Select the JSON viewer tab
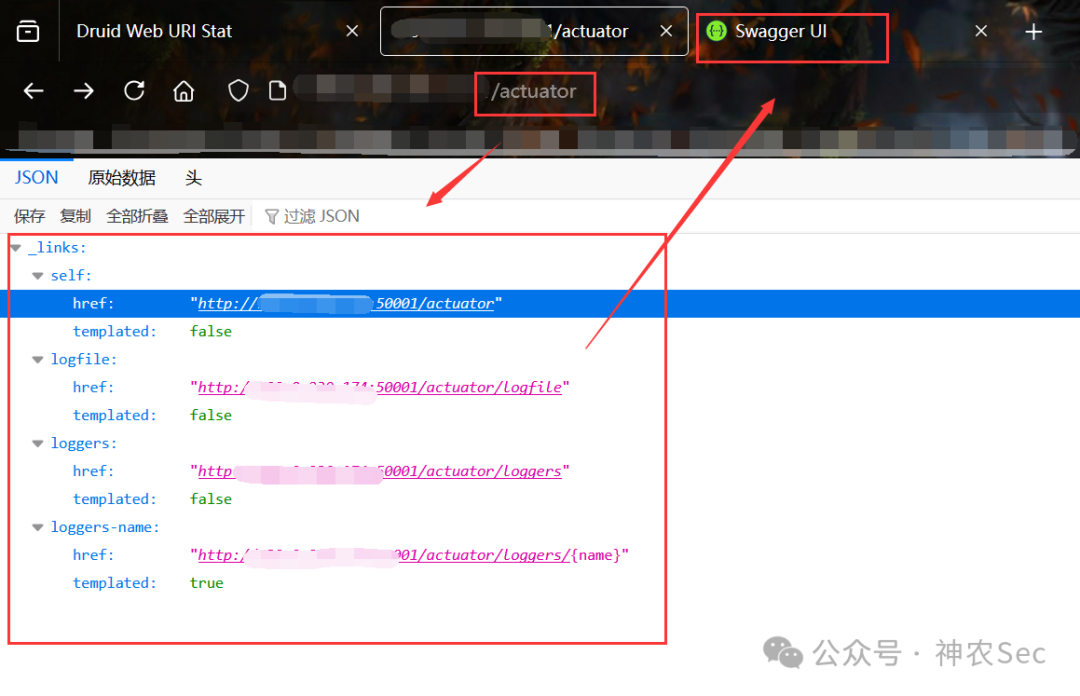This screenshot has height=696, width=1080. click(x=37, y=178)
